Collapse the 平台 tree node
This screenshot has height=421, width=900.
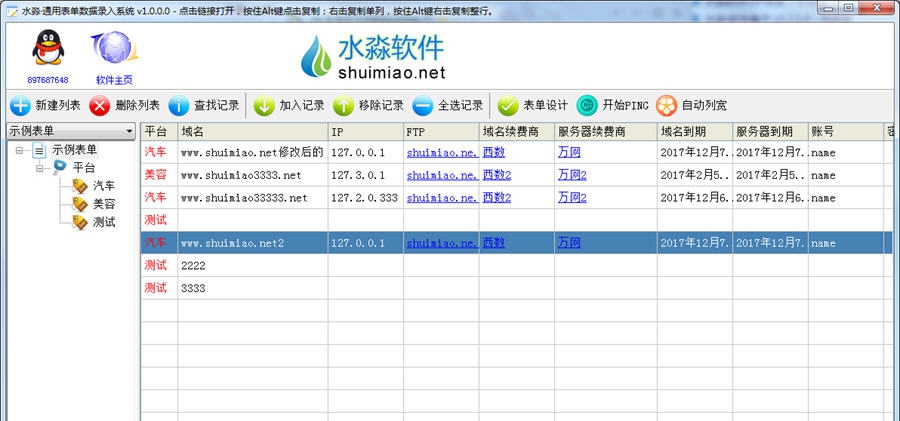click(x=40, y=168)
